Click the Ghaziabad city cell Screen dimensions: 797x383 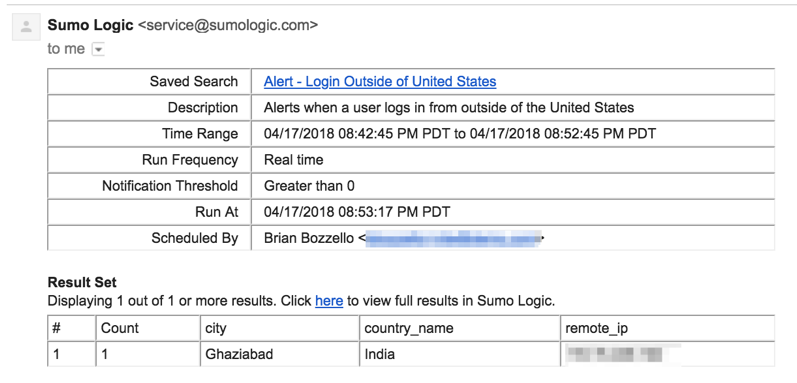239,354
